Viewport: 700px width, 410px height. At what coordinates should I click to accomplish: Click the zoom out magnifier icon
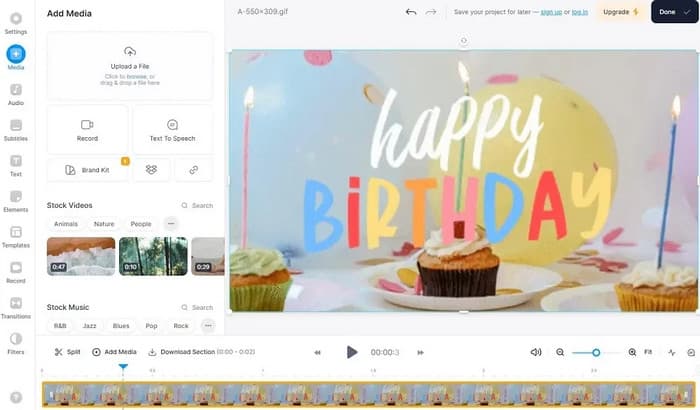tap(560, 352)
